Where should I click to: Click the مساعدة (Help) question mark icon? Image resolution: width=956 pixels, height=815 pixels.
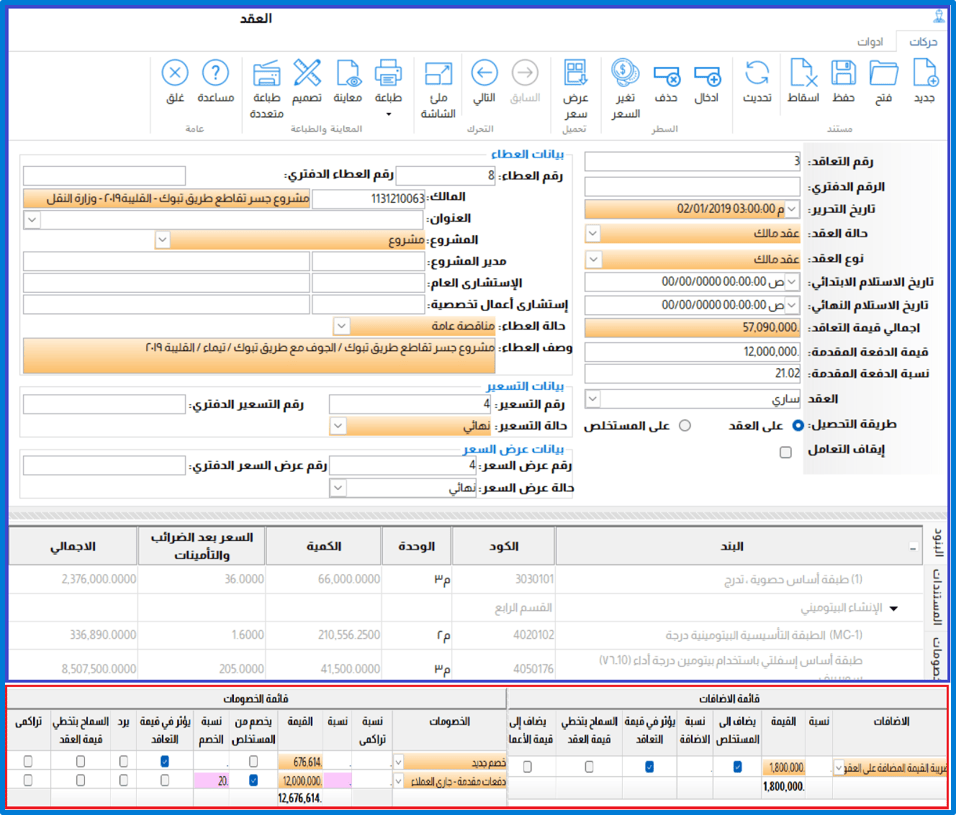[x=215, y=73]
